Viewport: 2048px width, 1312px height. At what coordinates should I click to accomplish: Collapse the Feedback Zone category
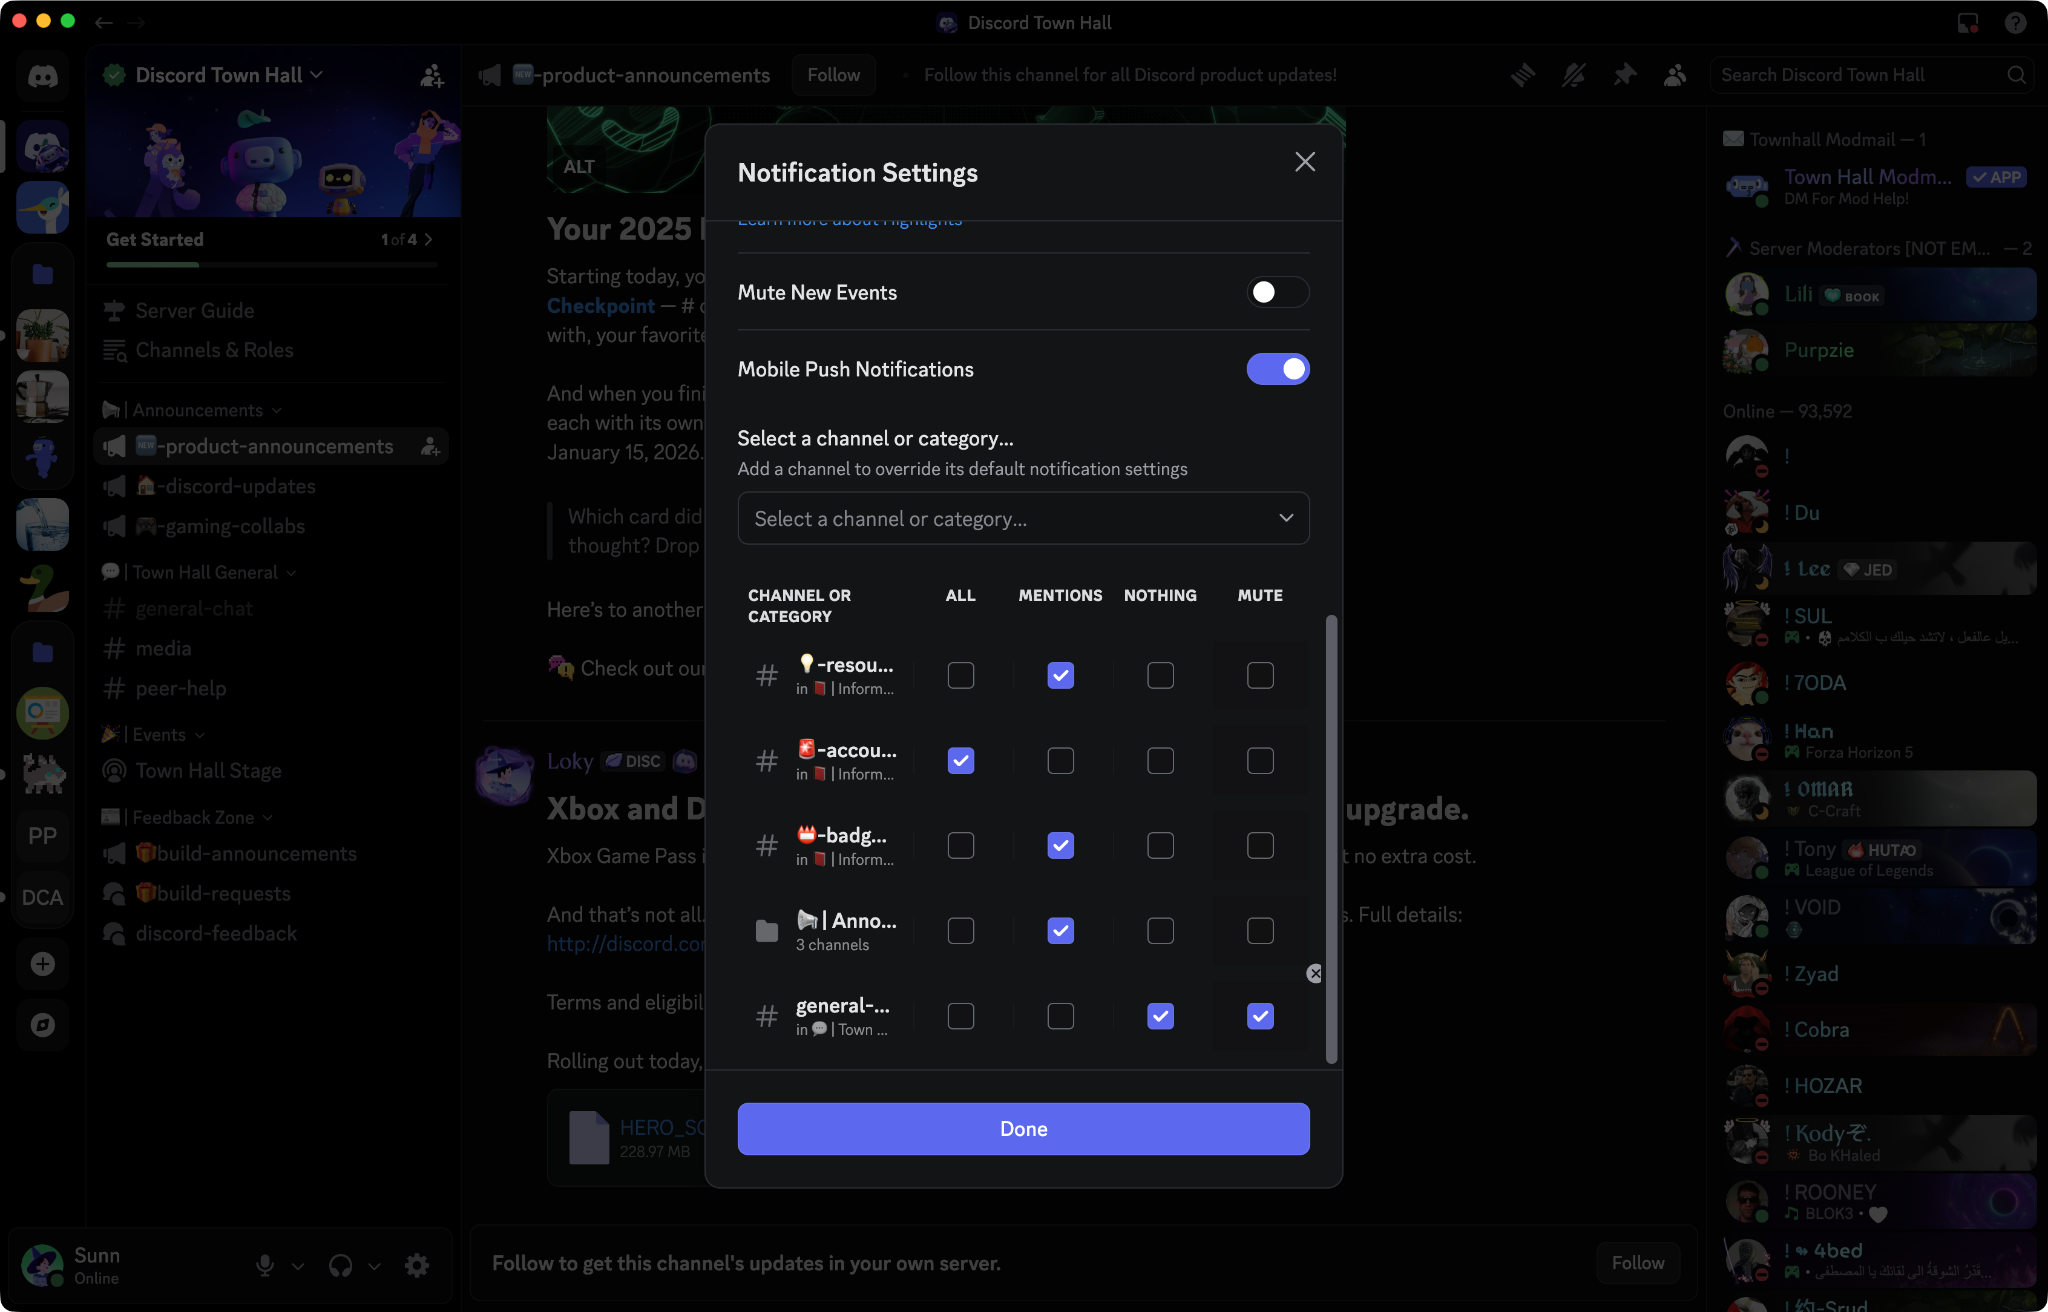click(x=188, y=818)
